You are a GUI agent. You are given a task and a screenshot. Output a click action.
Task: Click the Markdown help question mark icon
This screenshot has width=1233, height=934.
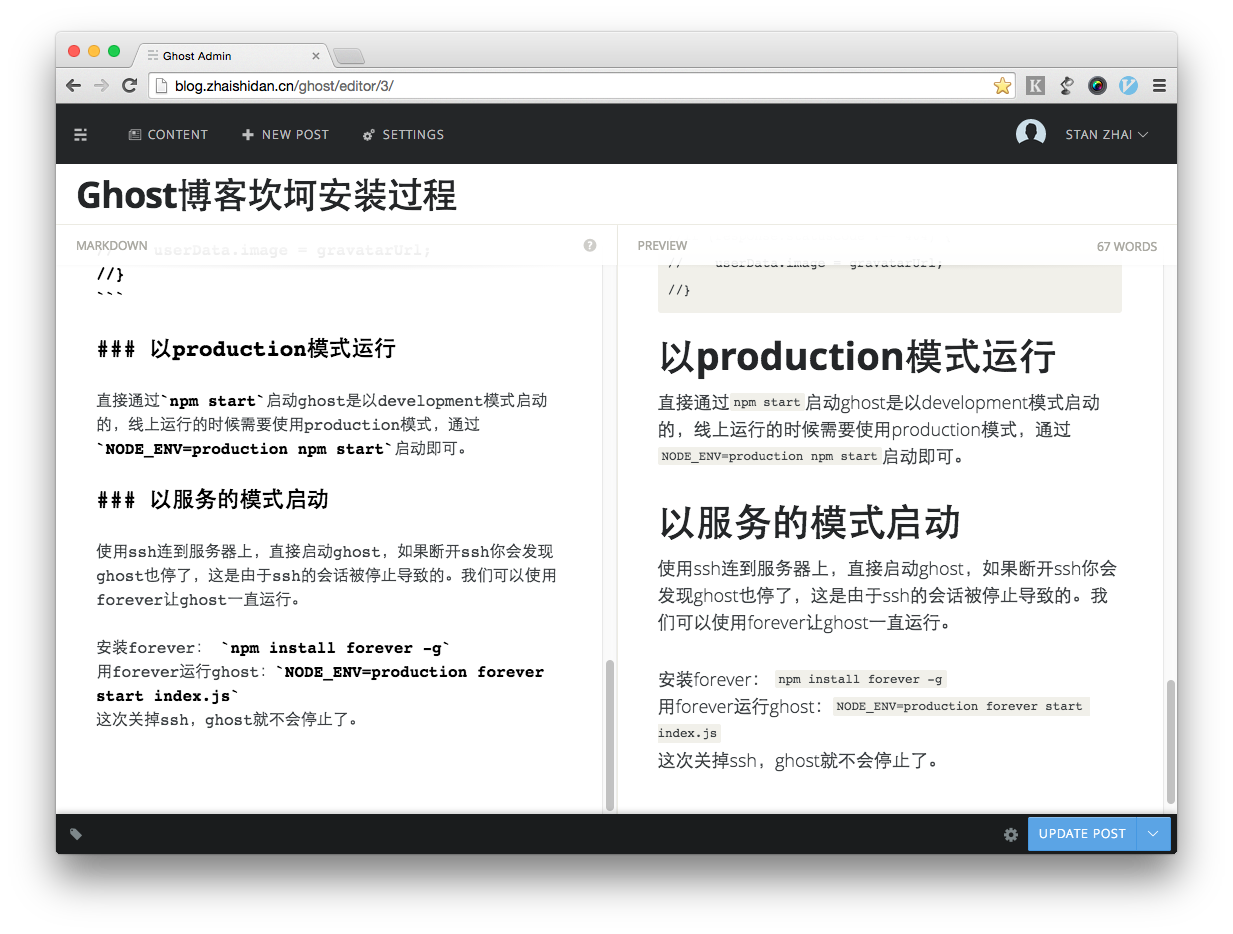coord(590,245)
